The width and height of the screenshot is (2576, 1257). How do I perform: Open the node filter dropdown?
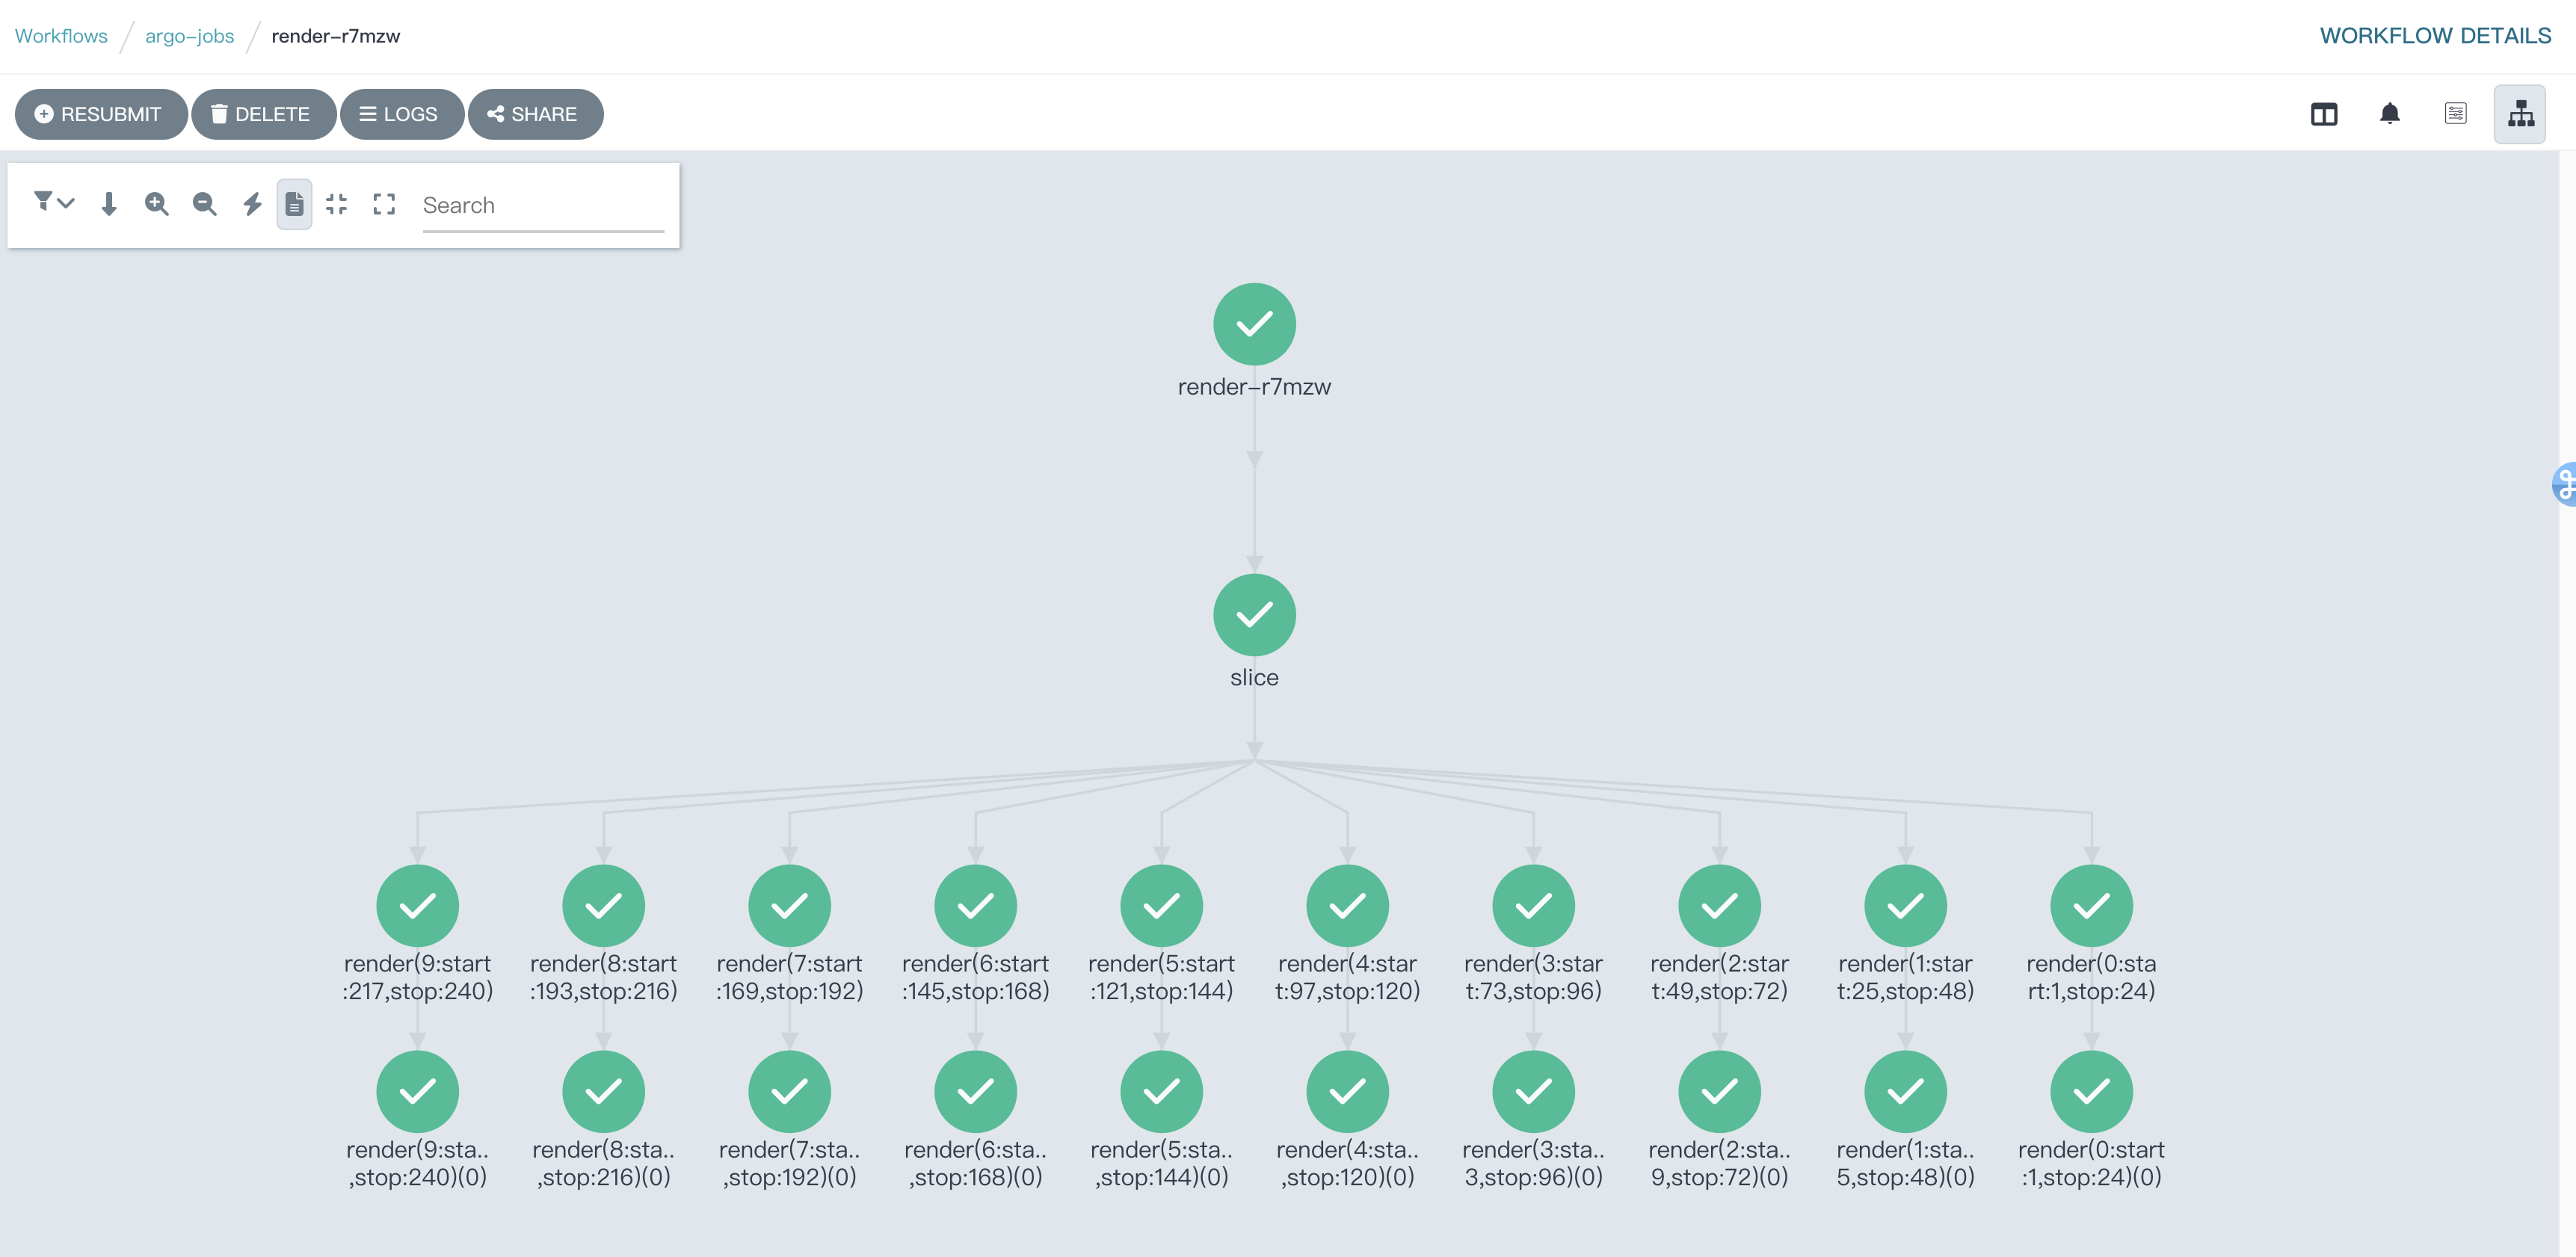click(x=54, y=203)
